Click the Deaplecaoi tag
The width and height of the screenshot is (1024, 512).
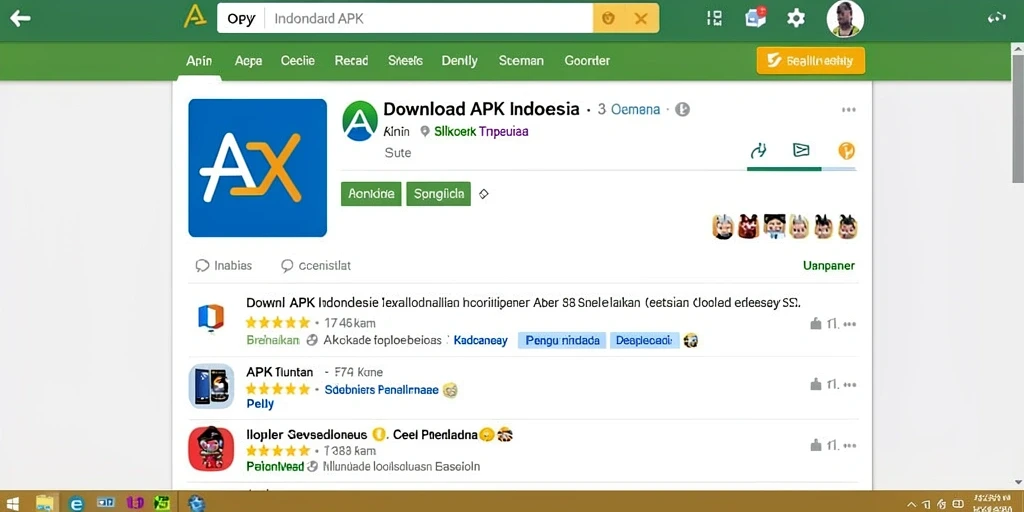coord(643,340)
